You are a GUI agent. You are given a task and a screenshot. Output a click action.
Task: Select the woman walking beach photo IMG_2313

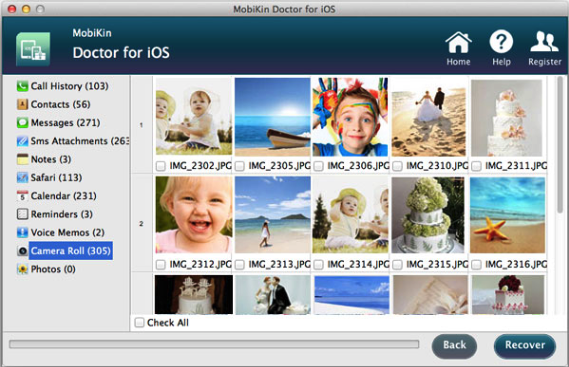click(x=273, y=215)
